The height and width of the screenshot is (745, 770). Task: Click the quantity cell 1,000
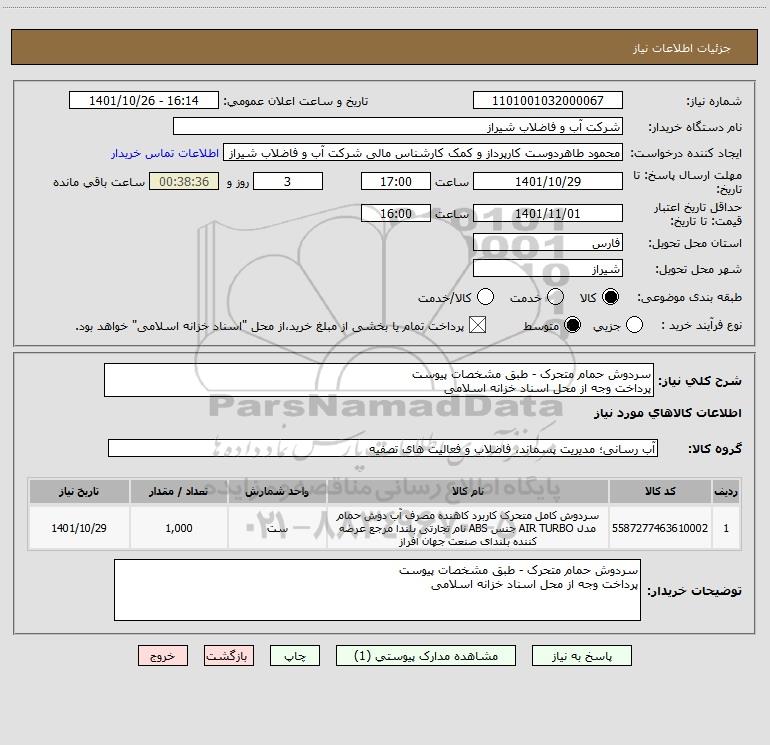point(179,528)
